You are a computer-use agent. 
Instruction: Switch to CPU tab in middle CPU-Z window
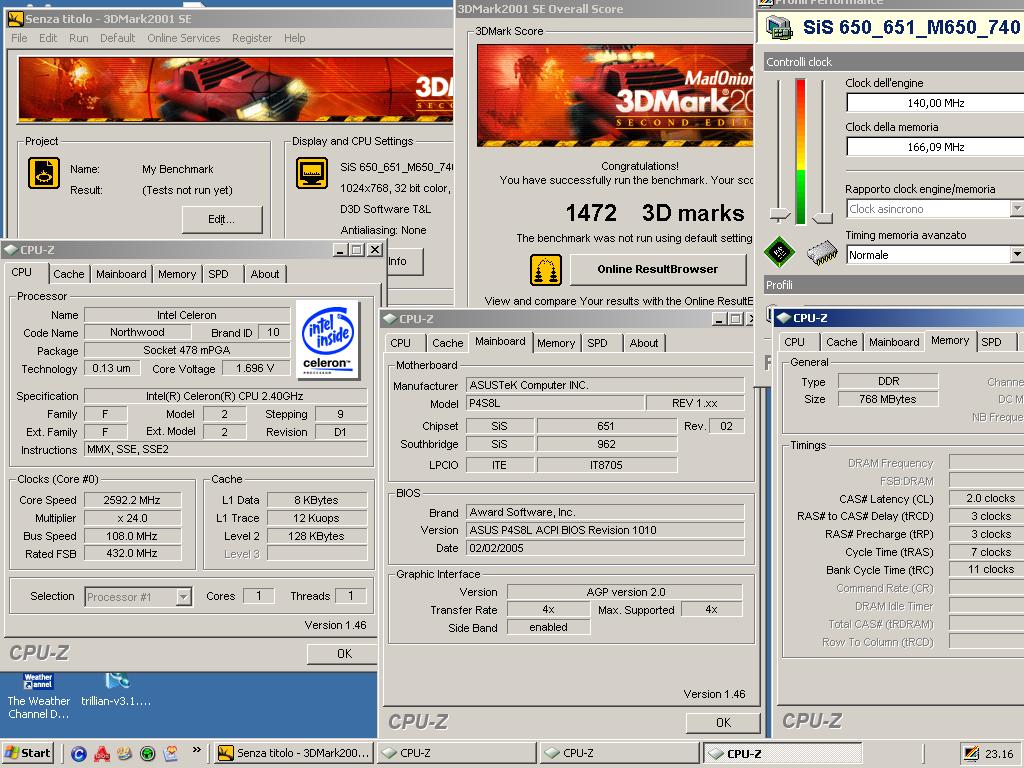400,343
